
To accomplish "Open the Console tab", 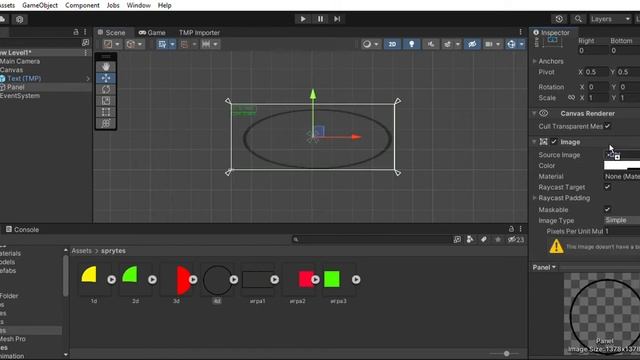I will pyautogui.click(x=22, y=229).
